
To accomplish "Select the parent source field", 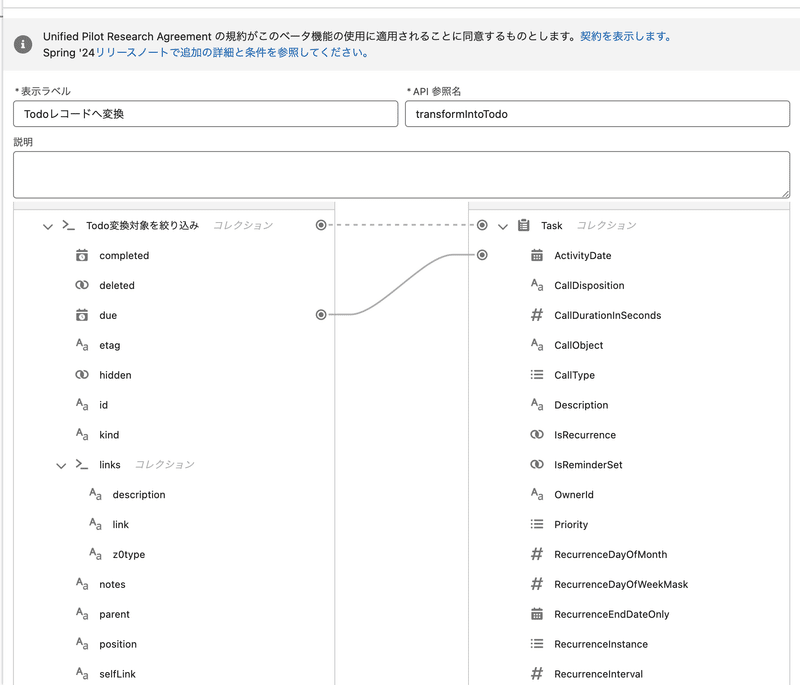I will [x=114, y=614].
